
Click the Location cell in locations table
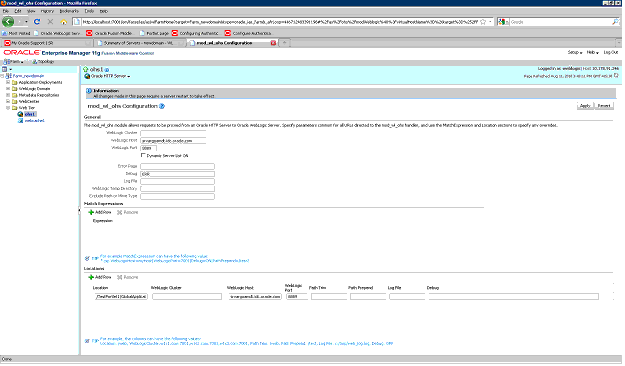click(x=121, y=297)
